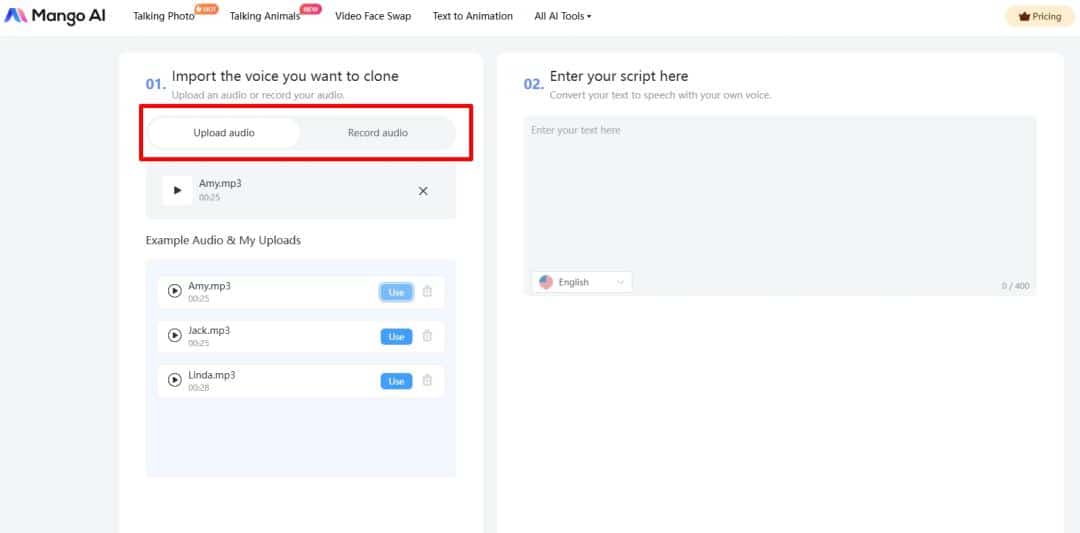
Task: Expand the All AI Tools menu
Action: 562,16
